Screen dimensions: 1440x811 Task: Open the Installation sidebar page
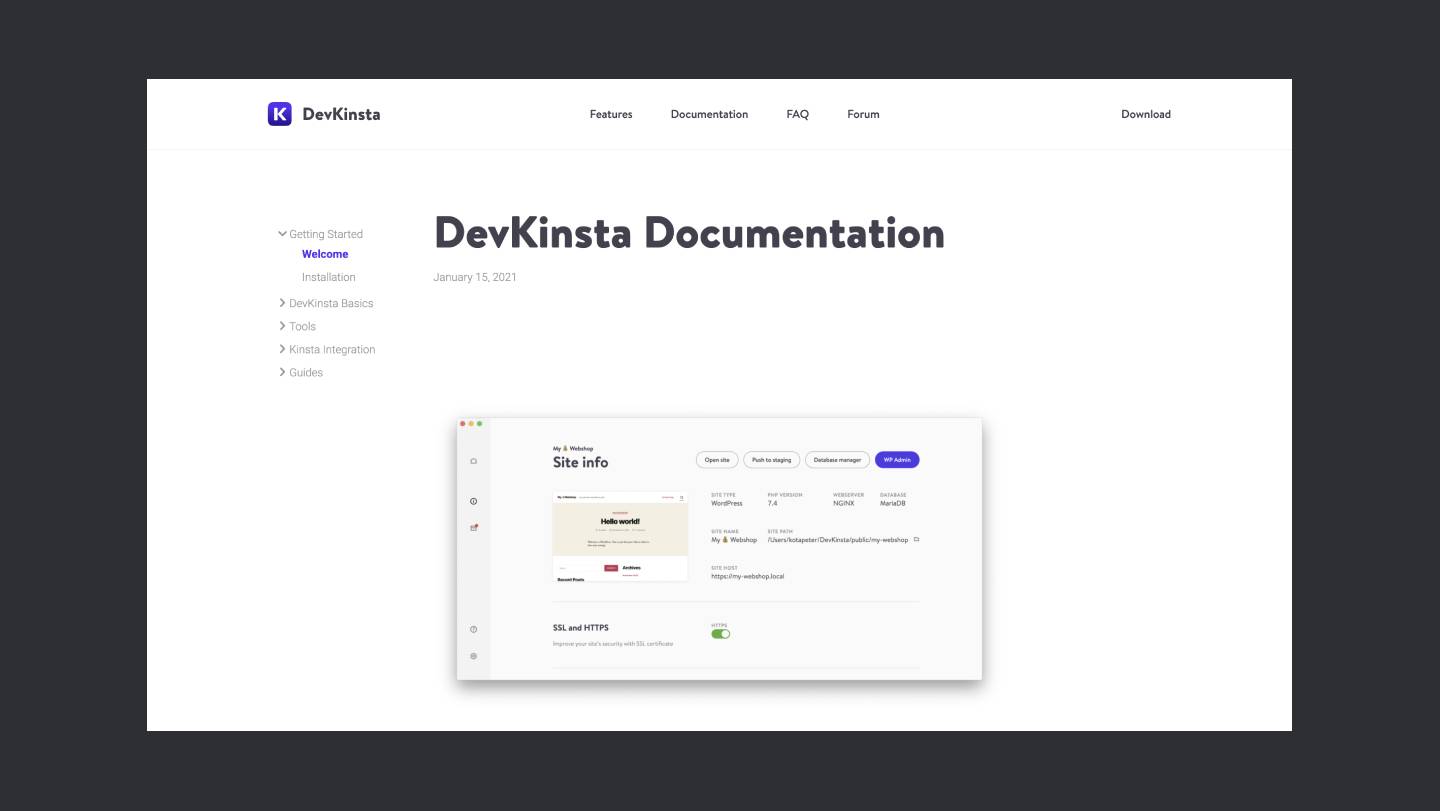click(329, 277)
